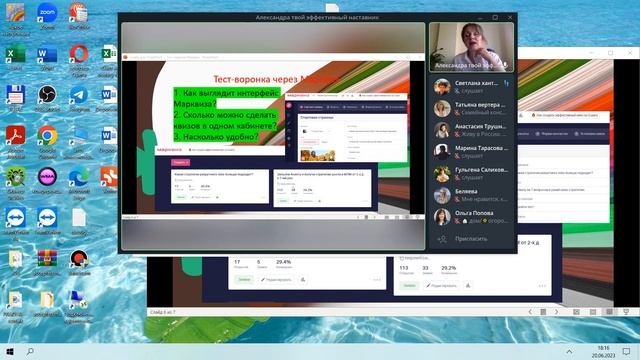The width and height of the screenshot is (640, 360).
Task: Select participant Анастасия Трушн in the list
Action: tap(472, 130)
